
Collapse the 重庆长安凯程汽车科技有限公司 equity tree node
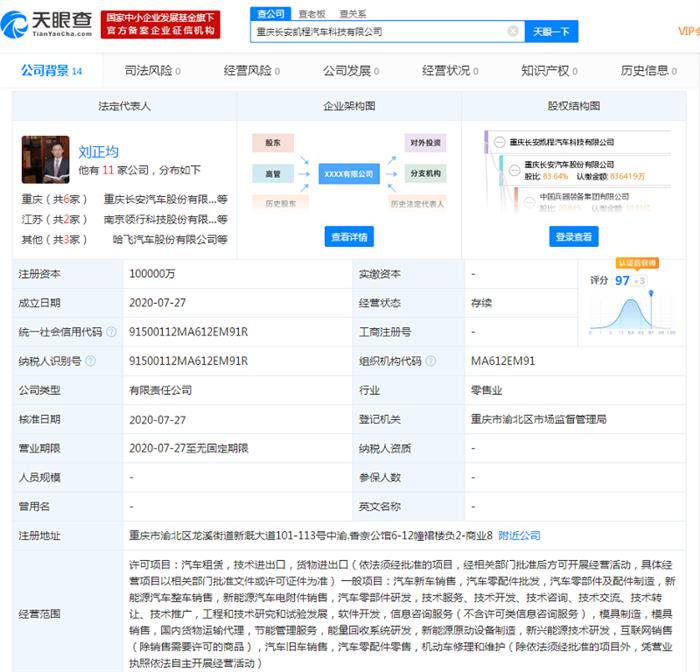(500, 142)
